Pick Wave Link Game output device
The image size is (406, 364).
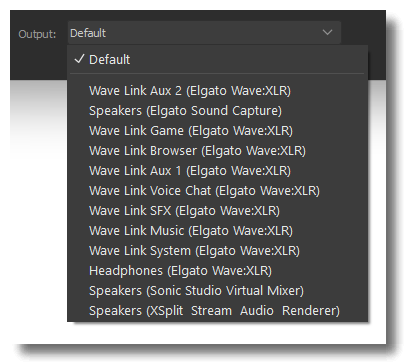point(217,131)
